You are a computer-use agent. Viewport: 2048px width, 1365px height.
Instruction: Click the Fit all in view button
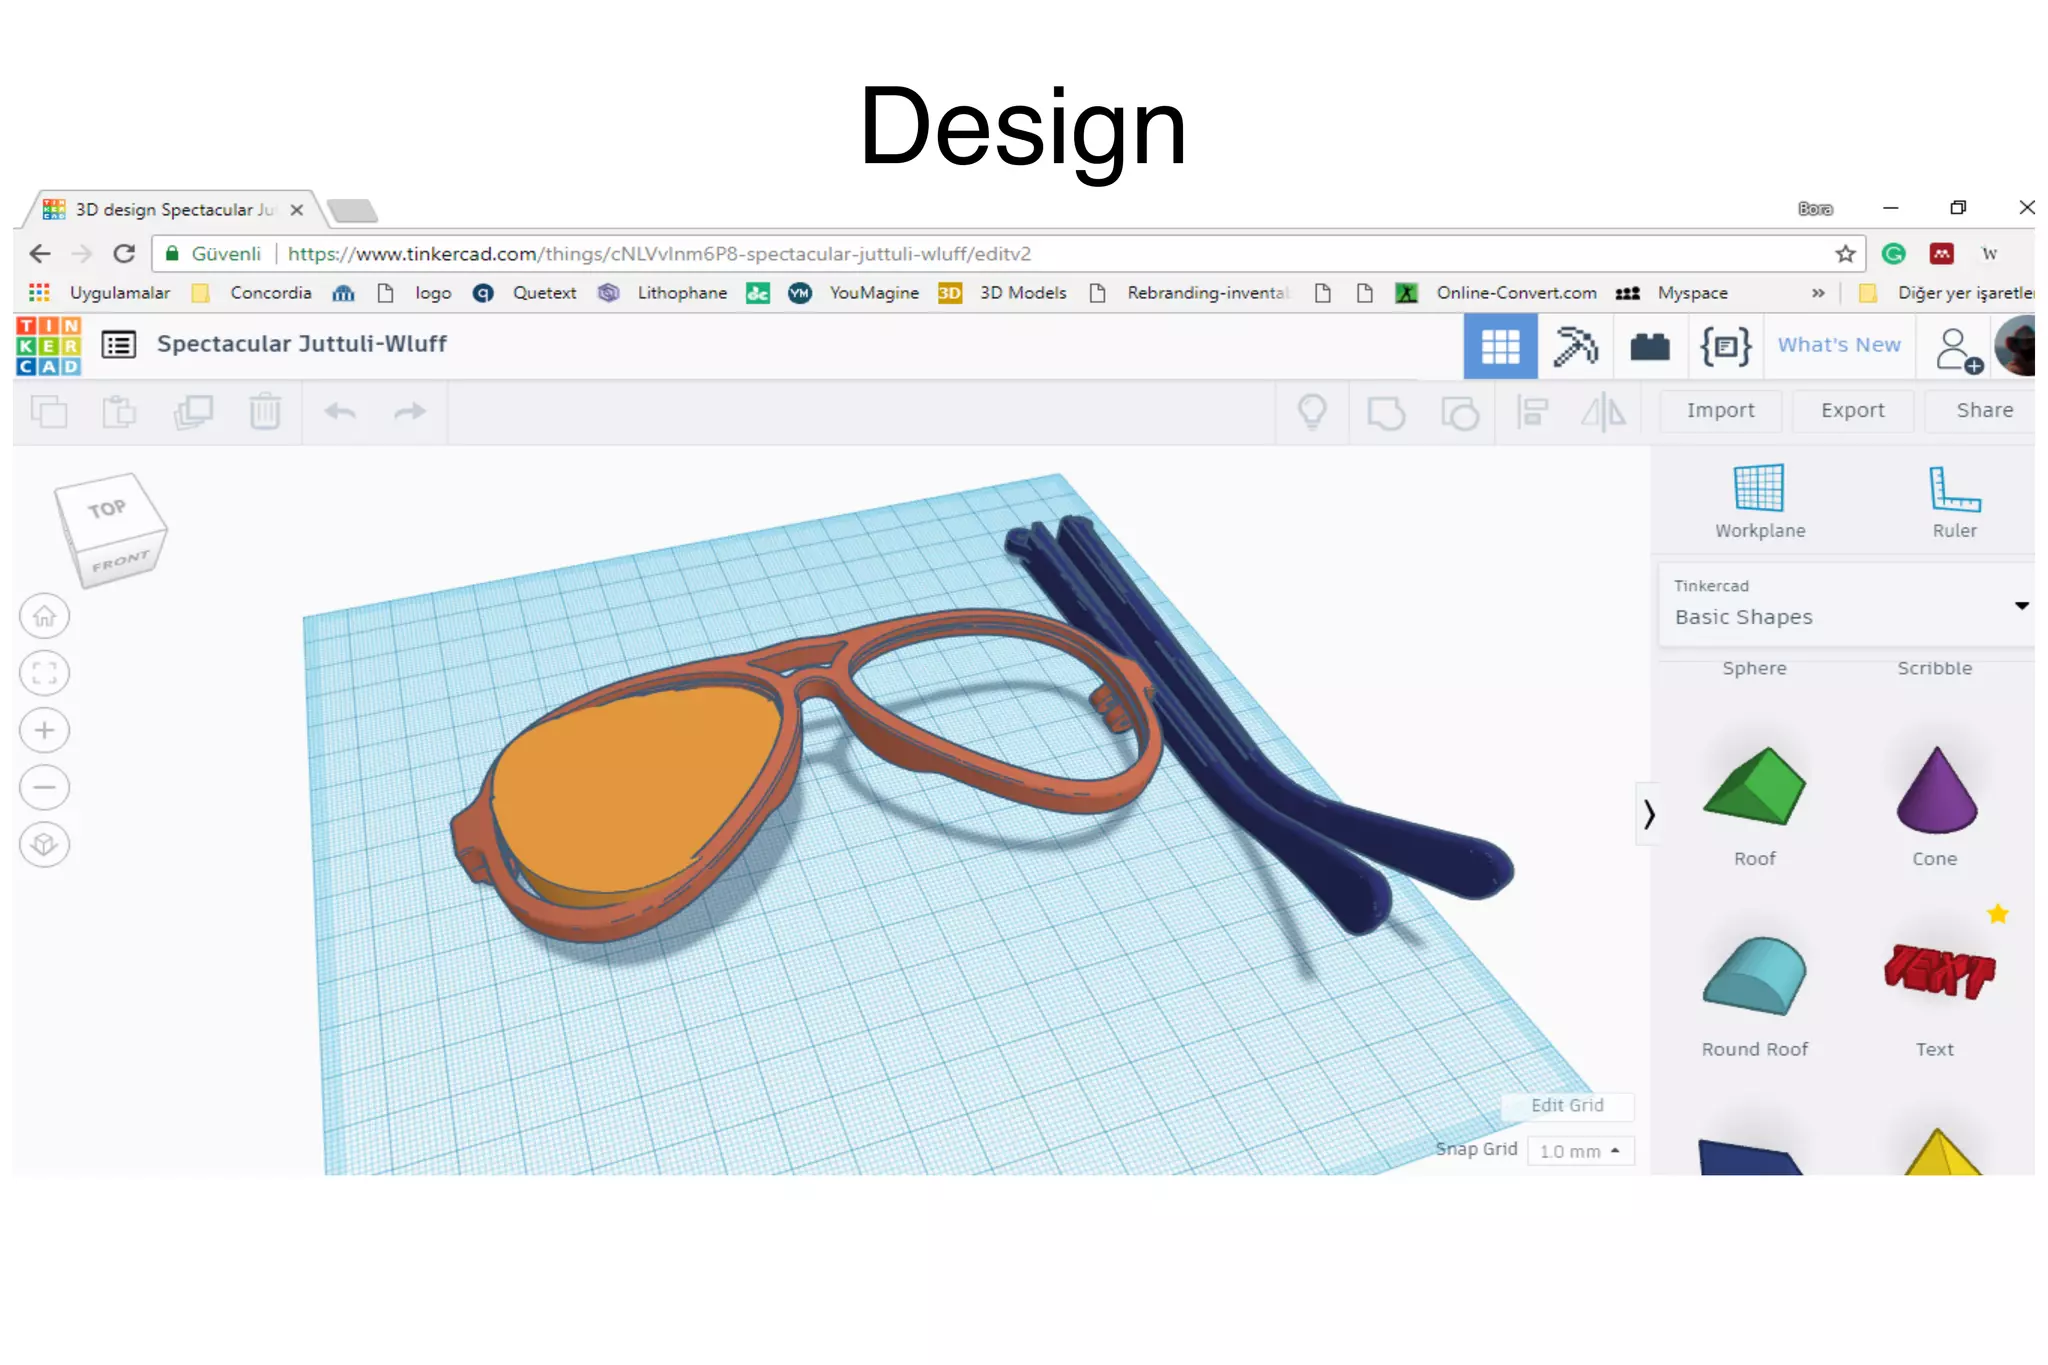(45, 673)
